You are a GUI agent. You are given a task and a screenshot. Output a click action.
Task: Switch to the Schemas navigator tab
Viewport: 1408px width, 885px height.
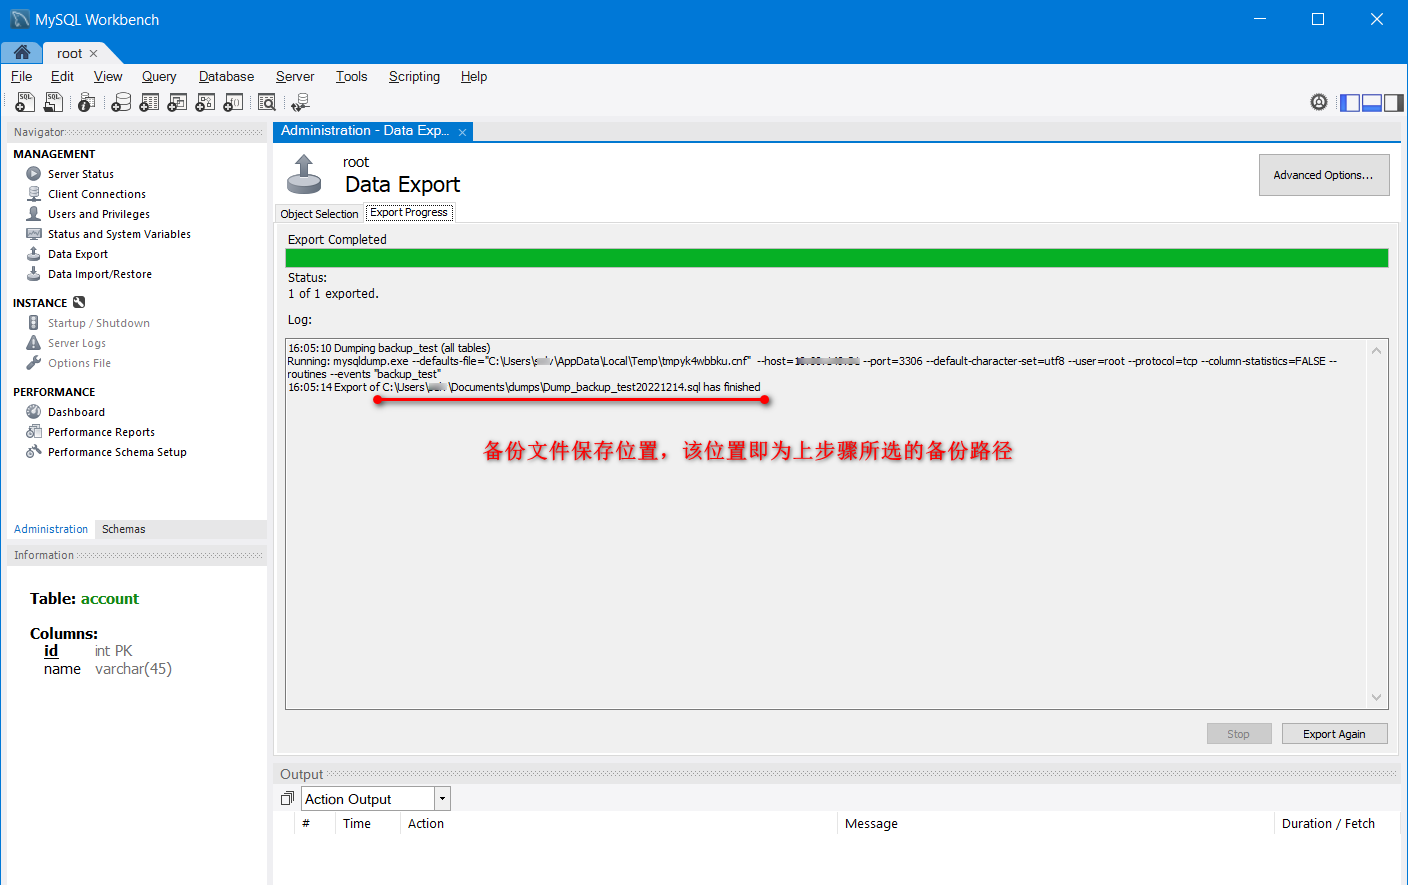(x=124, y=529)
